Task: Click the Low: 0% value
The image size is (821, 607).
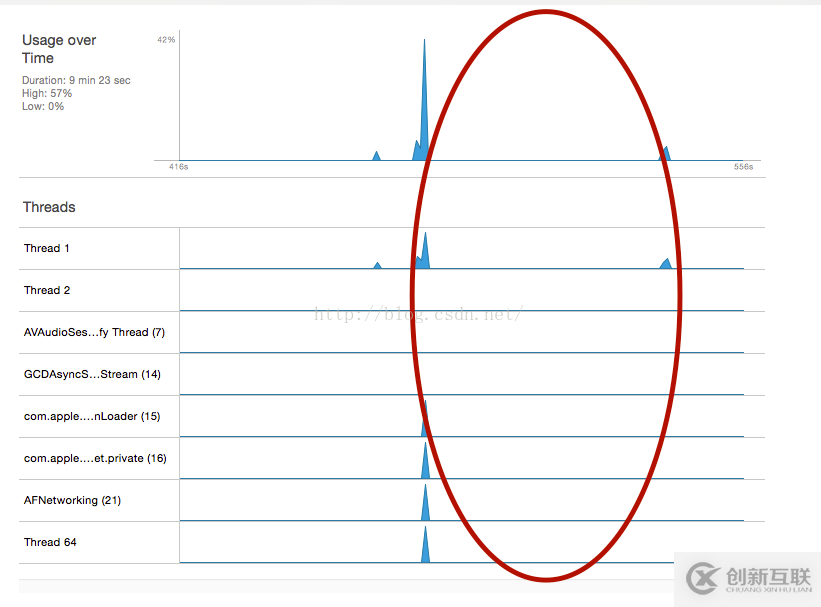Action: (43, 106)
